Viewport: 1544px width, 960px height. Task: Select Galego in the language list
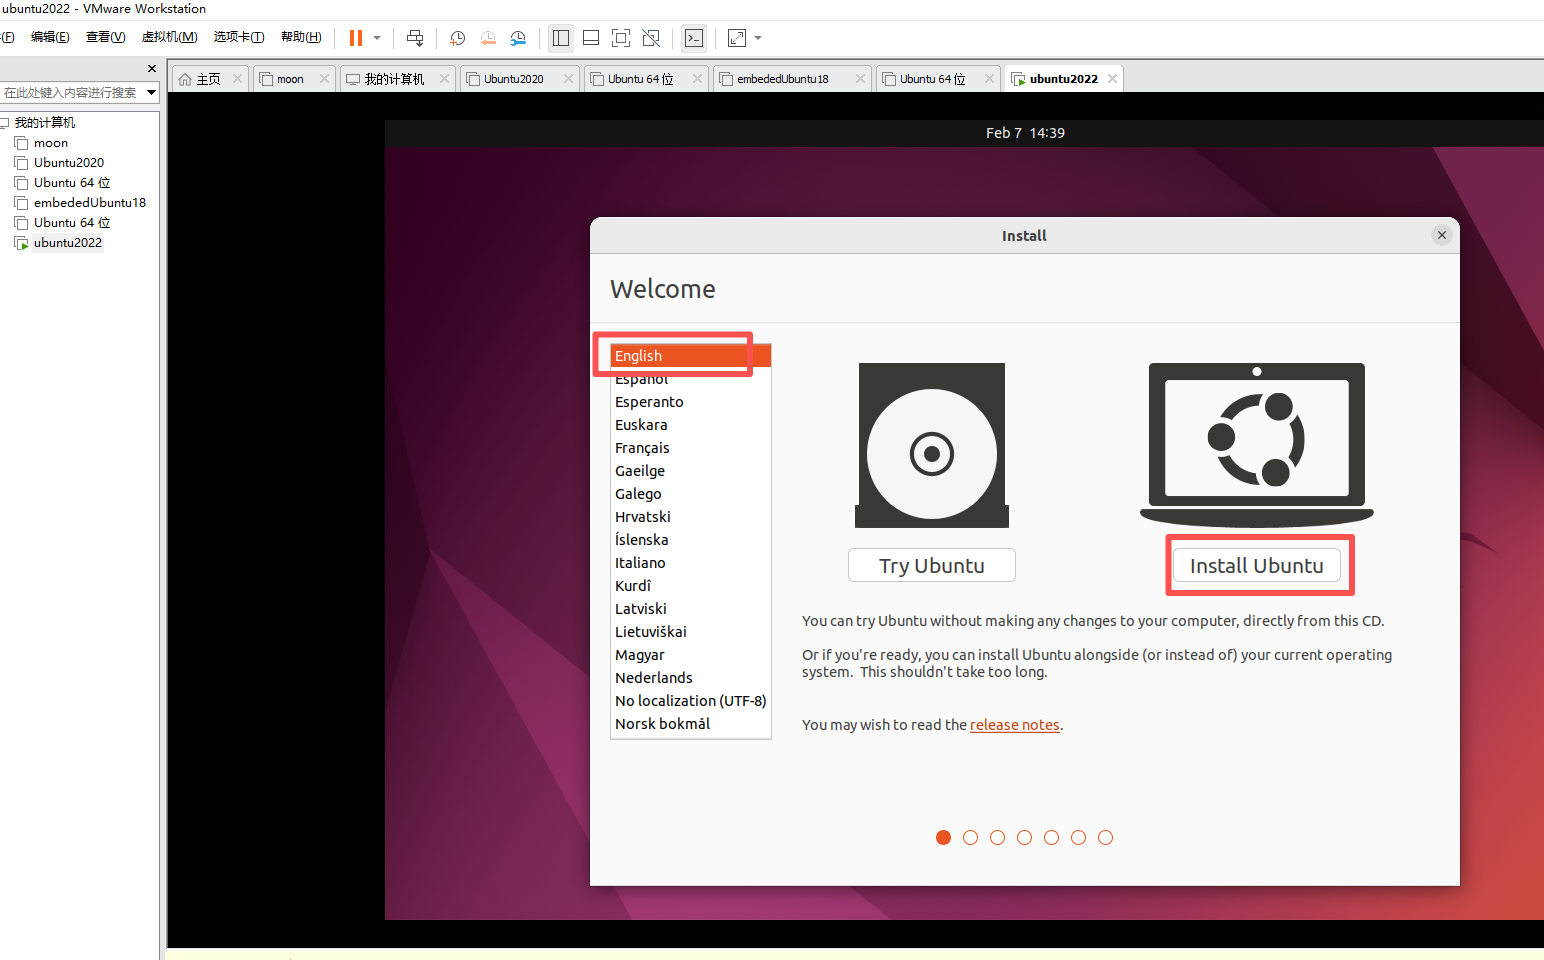pos(691,494)
